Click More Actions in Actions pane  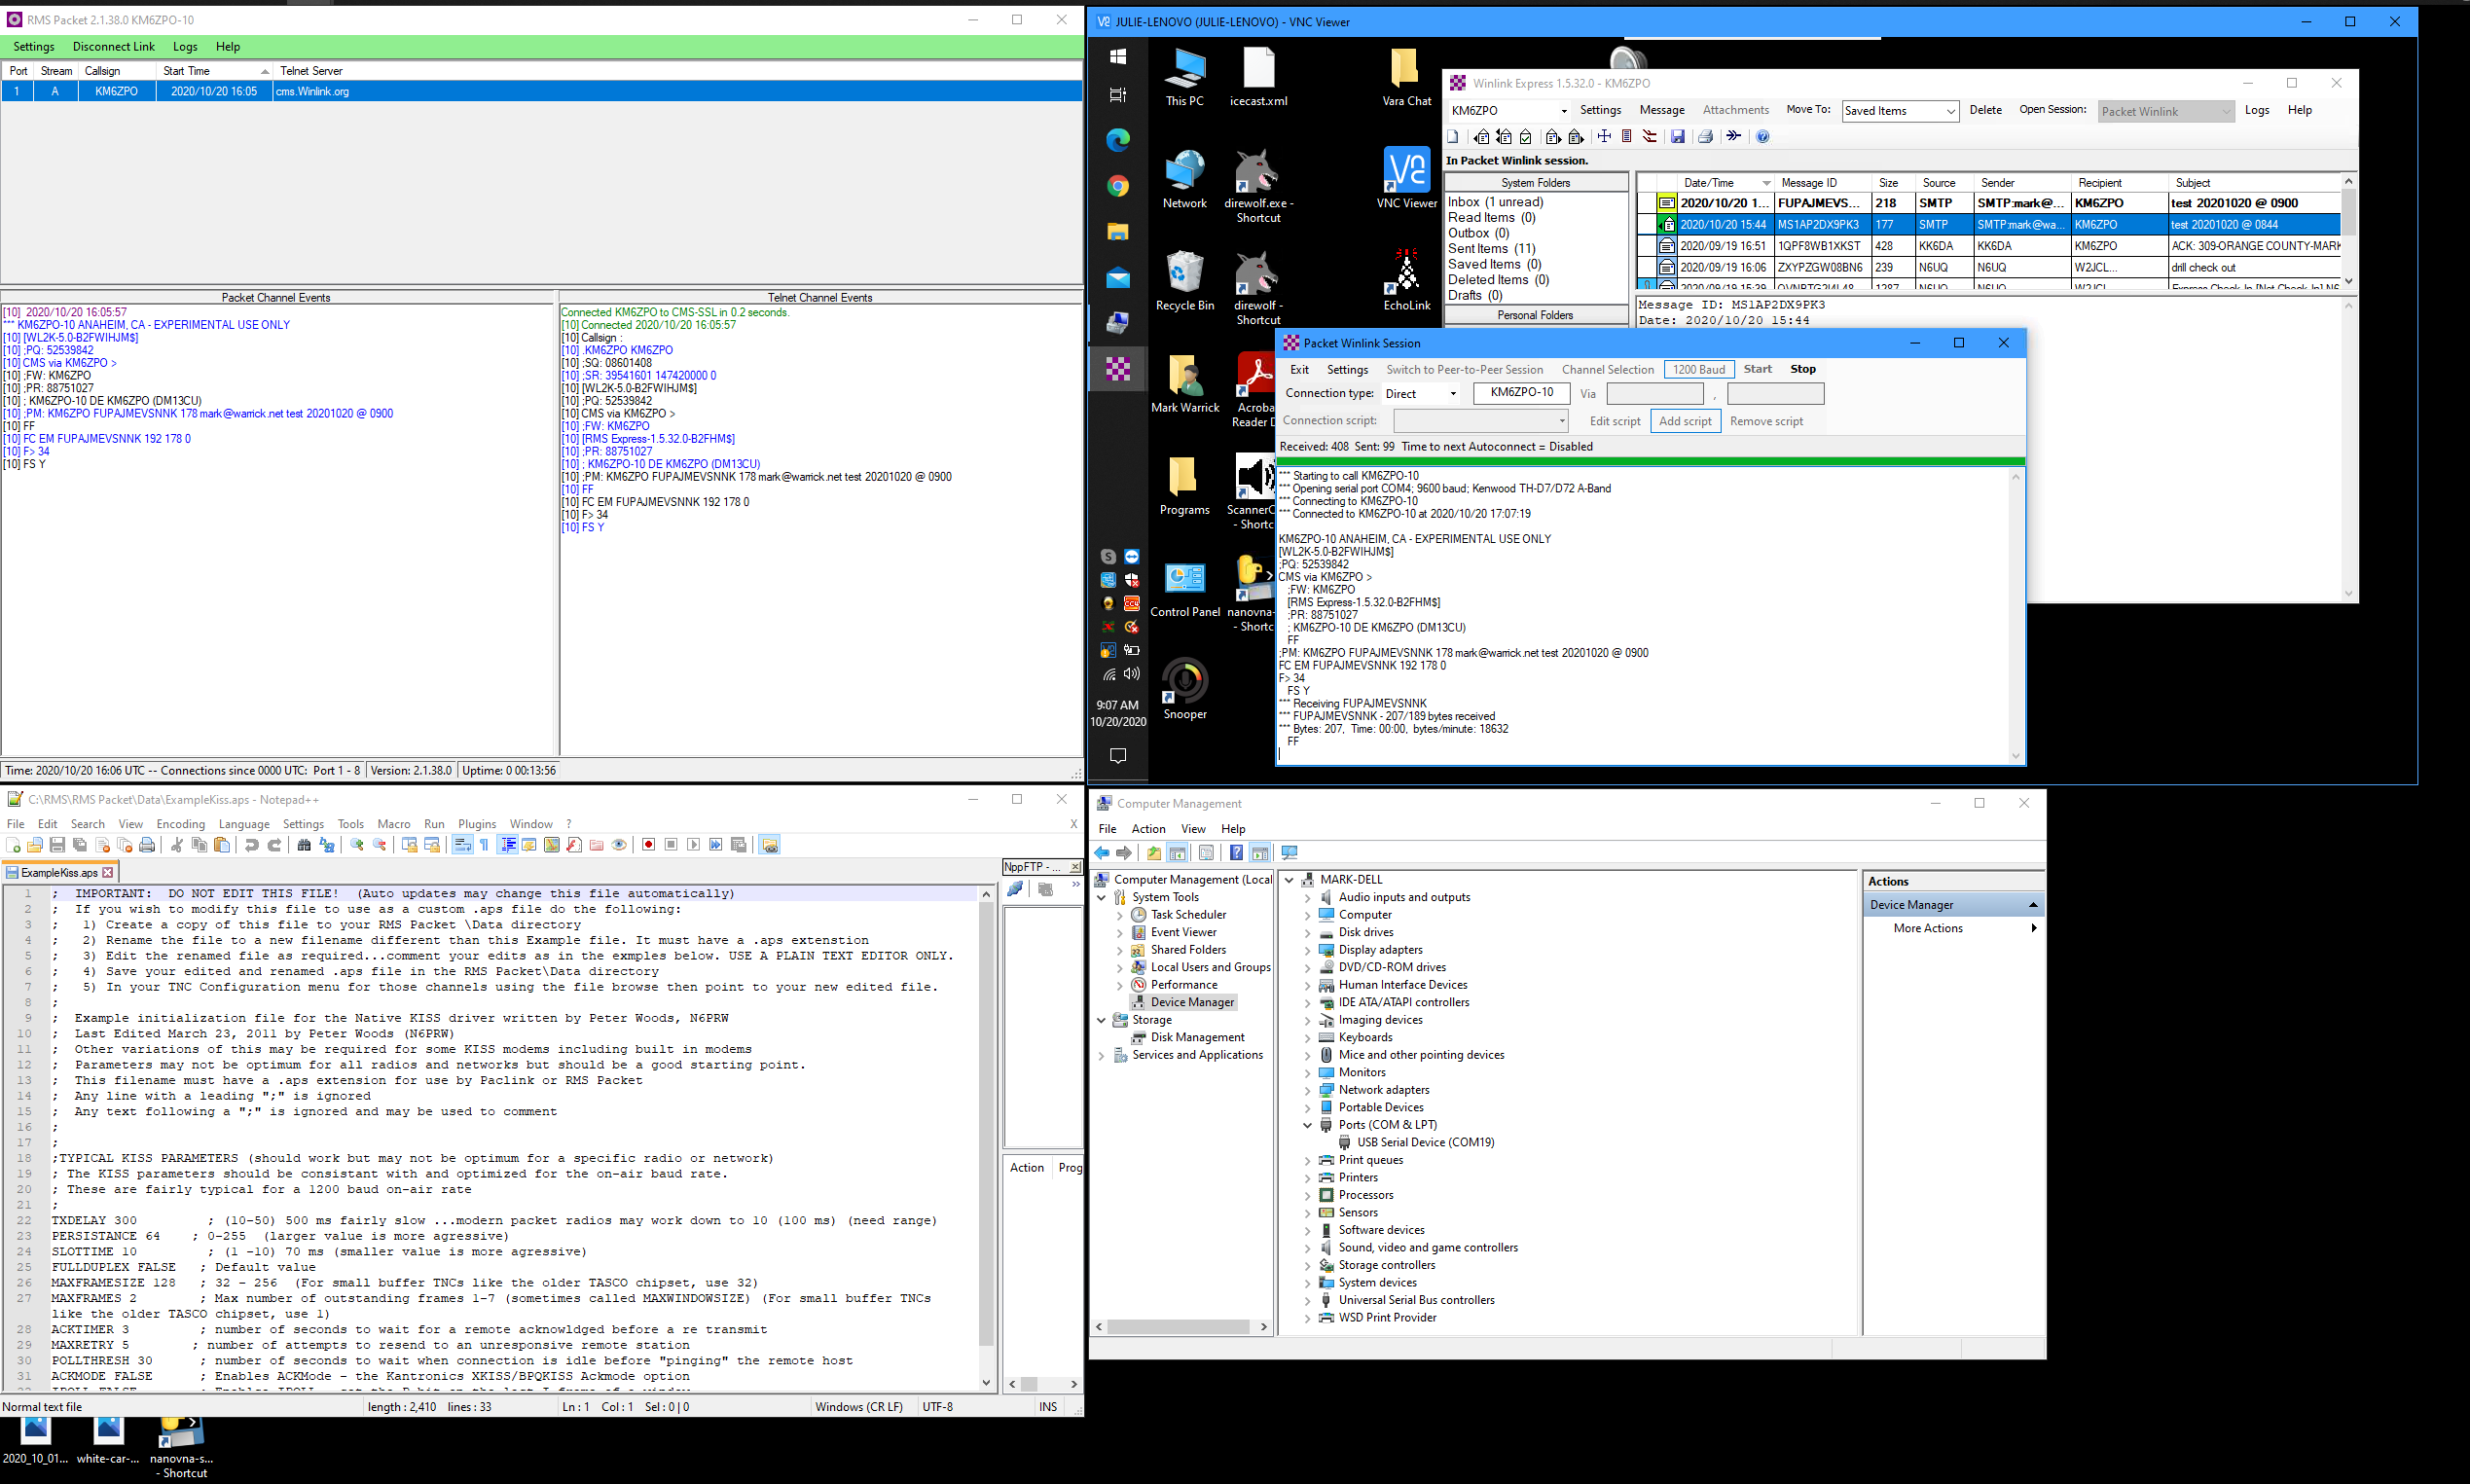(x=1928, y=928)
